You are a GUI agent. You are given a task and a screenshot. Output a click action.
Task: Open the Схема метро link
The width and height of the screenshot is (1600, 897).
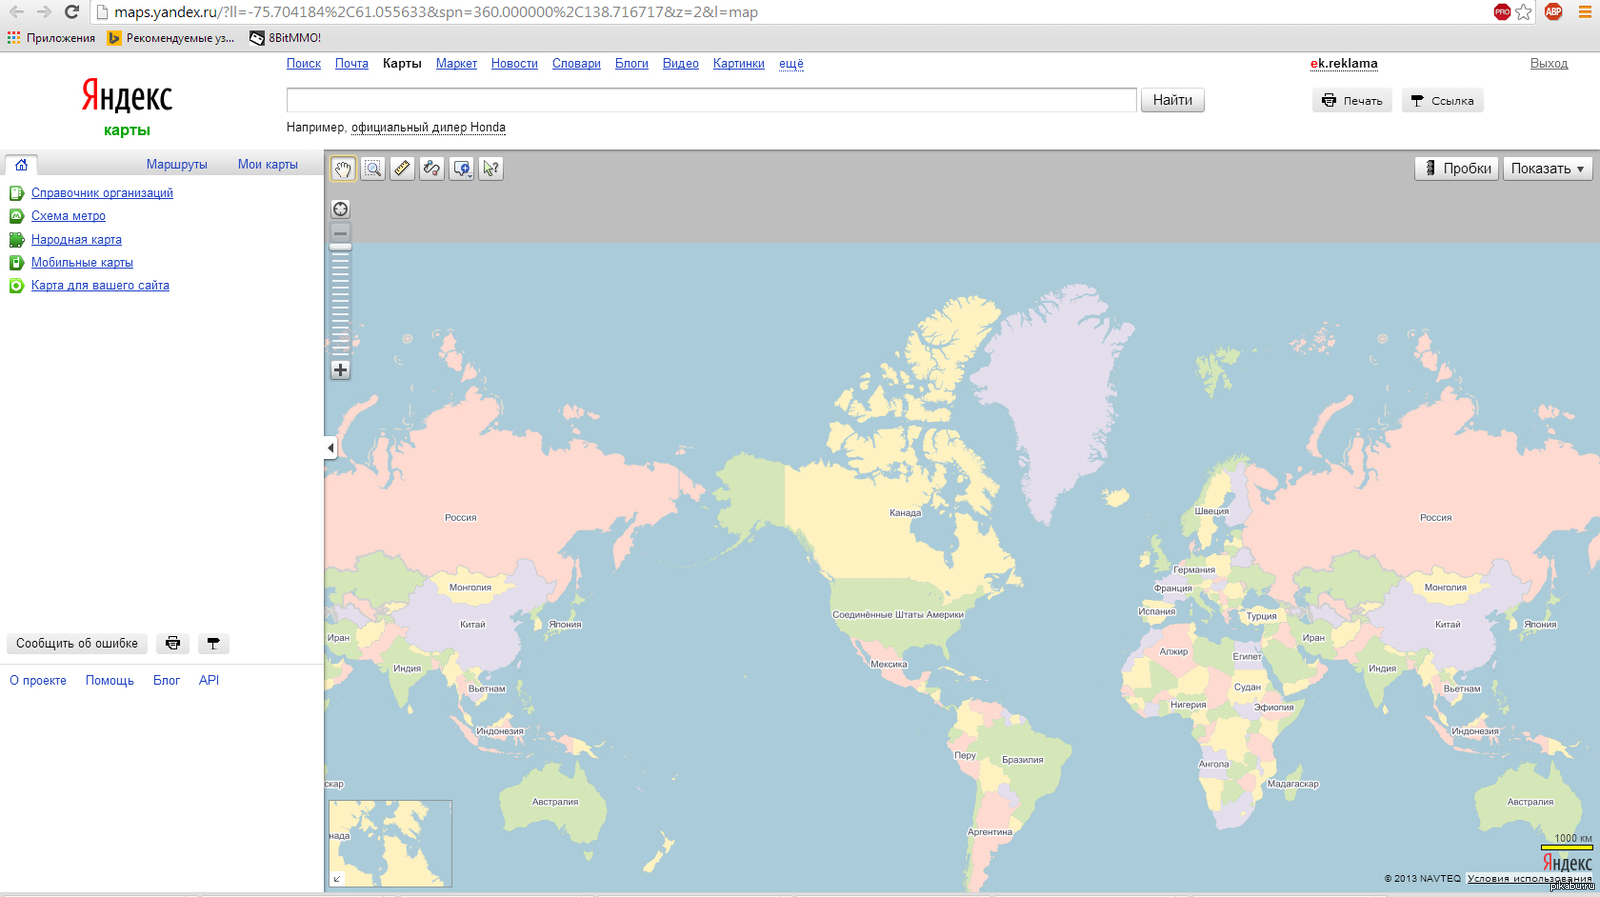tap(68, 216)
